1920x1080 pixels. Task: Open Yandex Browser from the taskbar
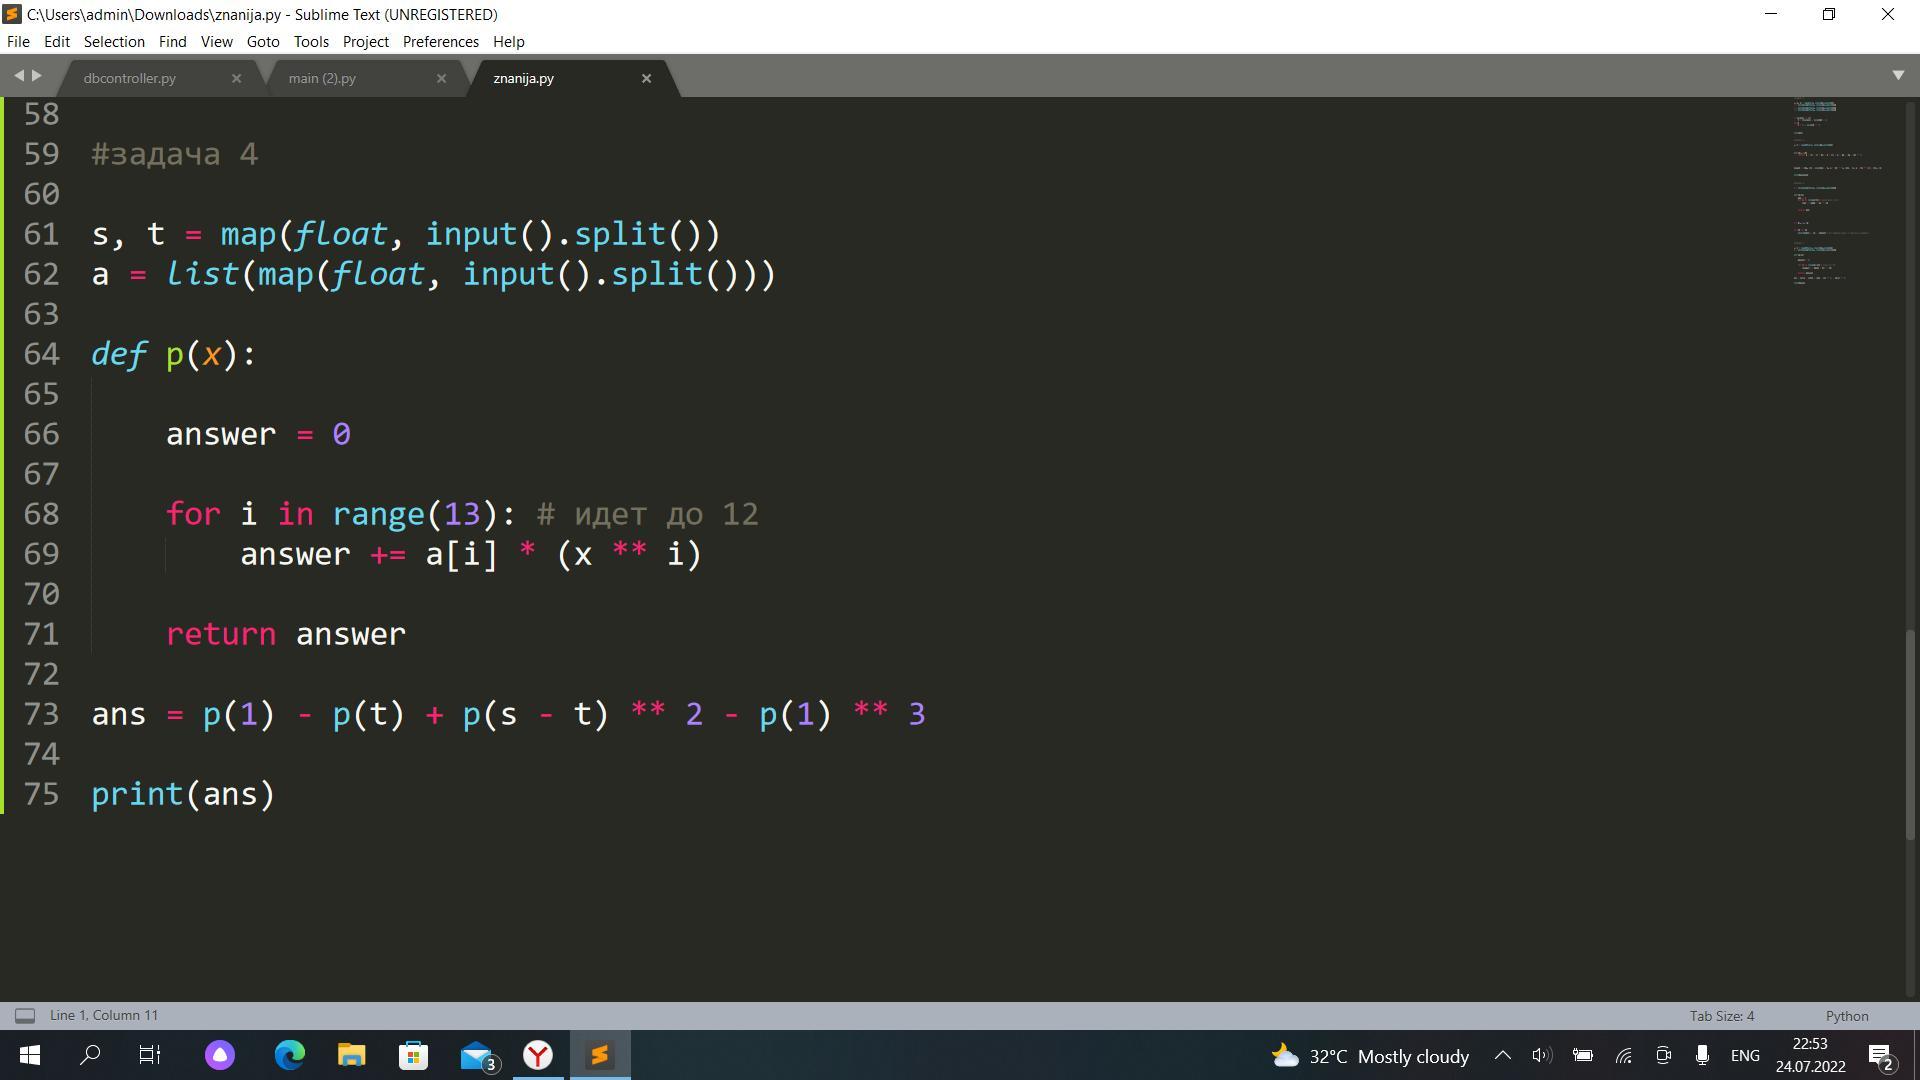pos(538,1056)
